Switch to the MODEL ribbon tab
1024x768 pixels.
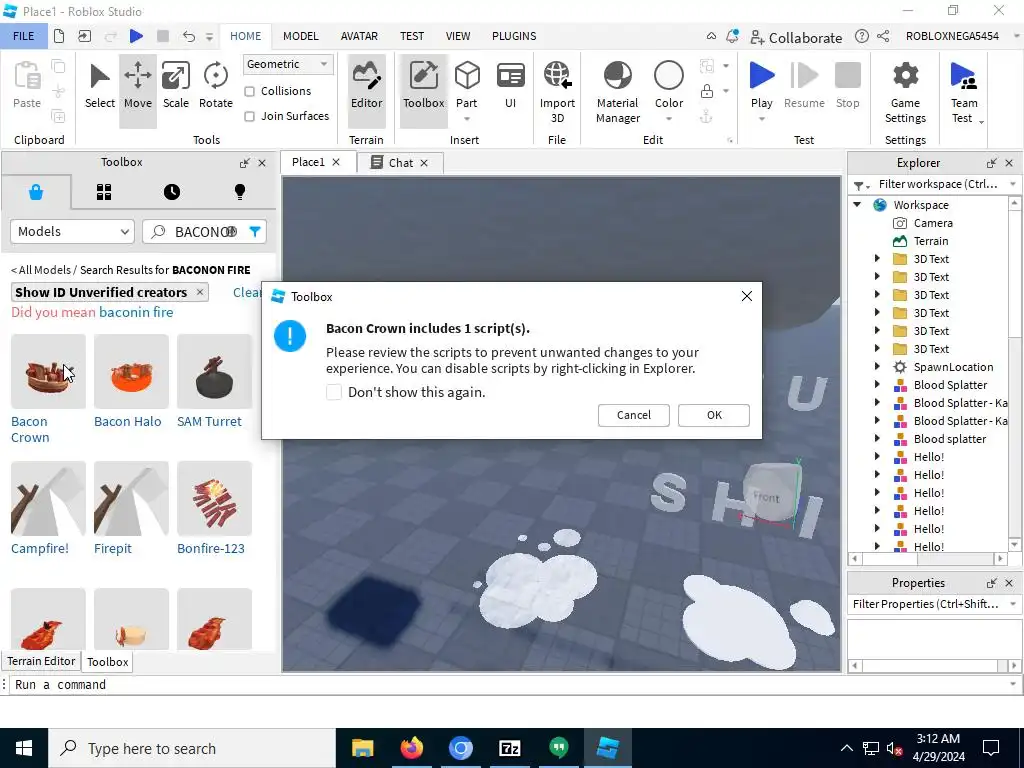click(x=300, y=36)
